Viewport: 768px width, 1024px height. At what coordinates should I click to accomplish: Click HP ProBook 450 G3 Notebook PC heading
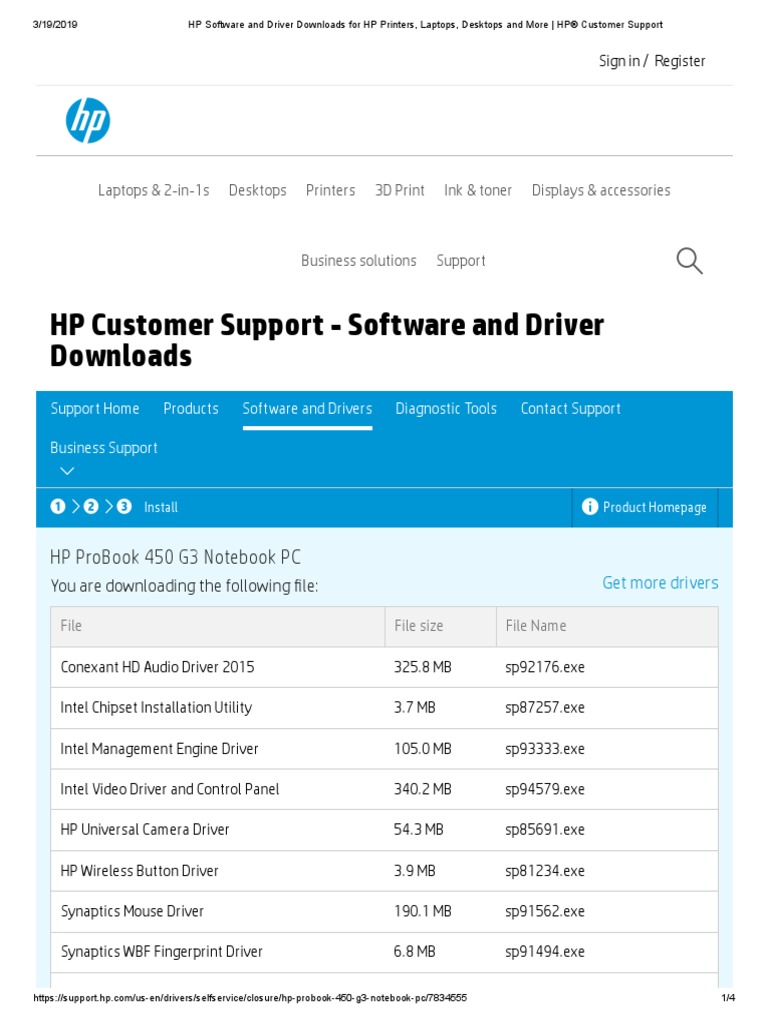(x=175, y=558)
